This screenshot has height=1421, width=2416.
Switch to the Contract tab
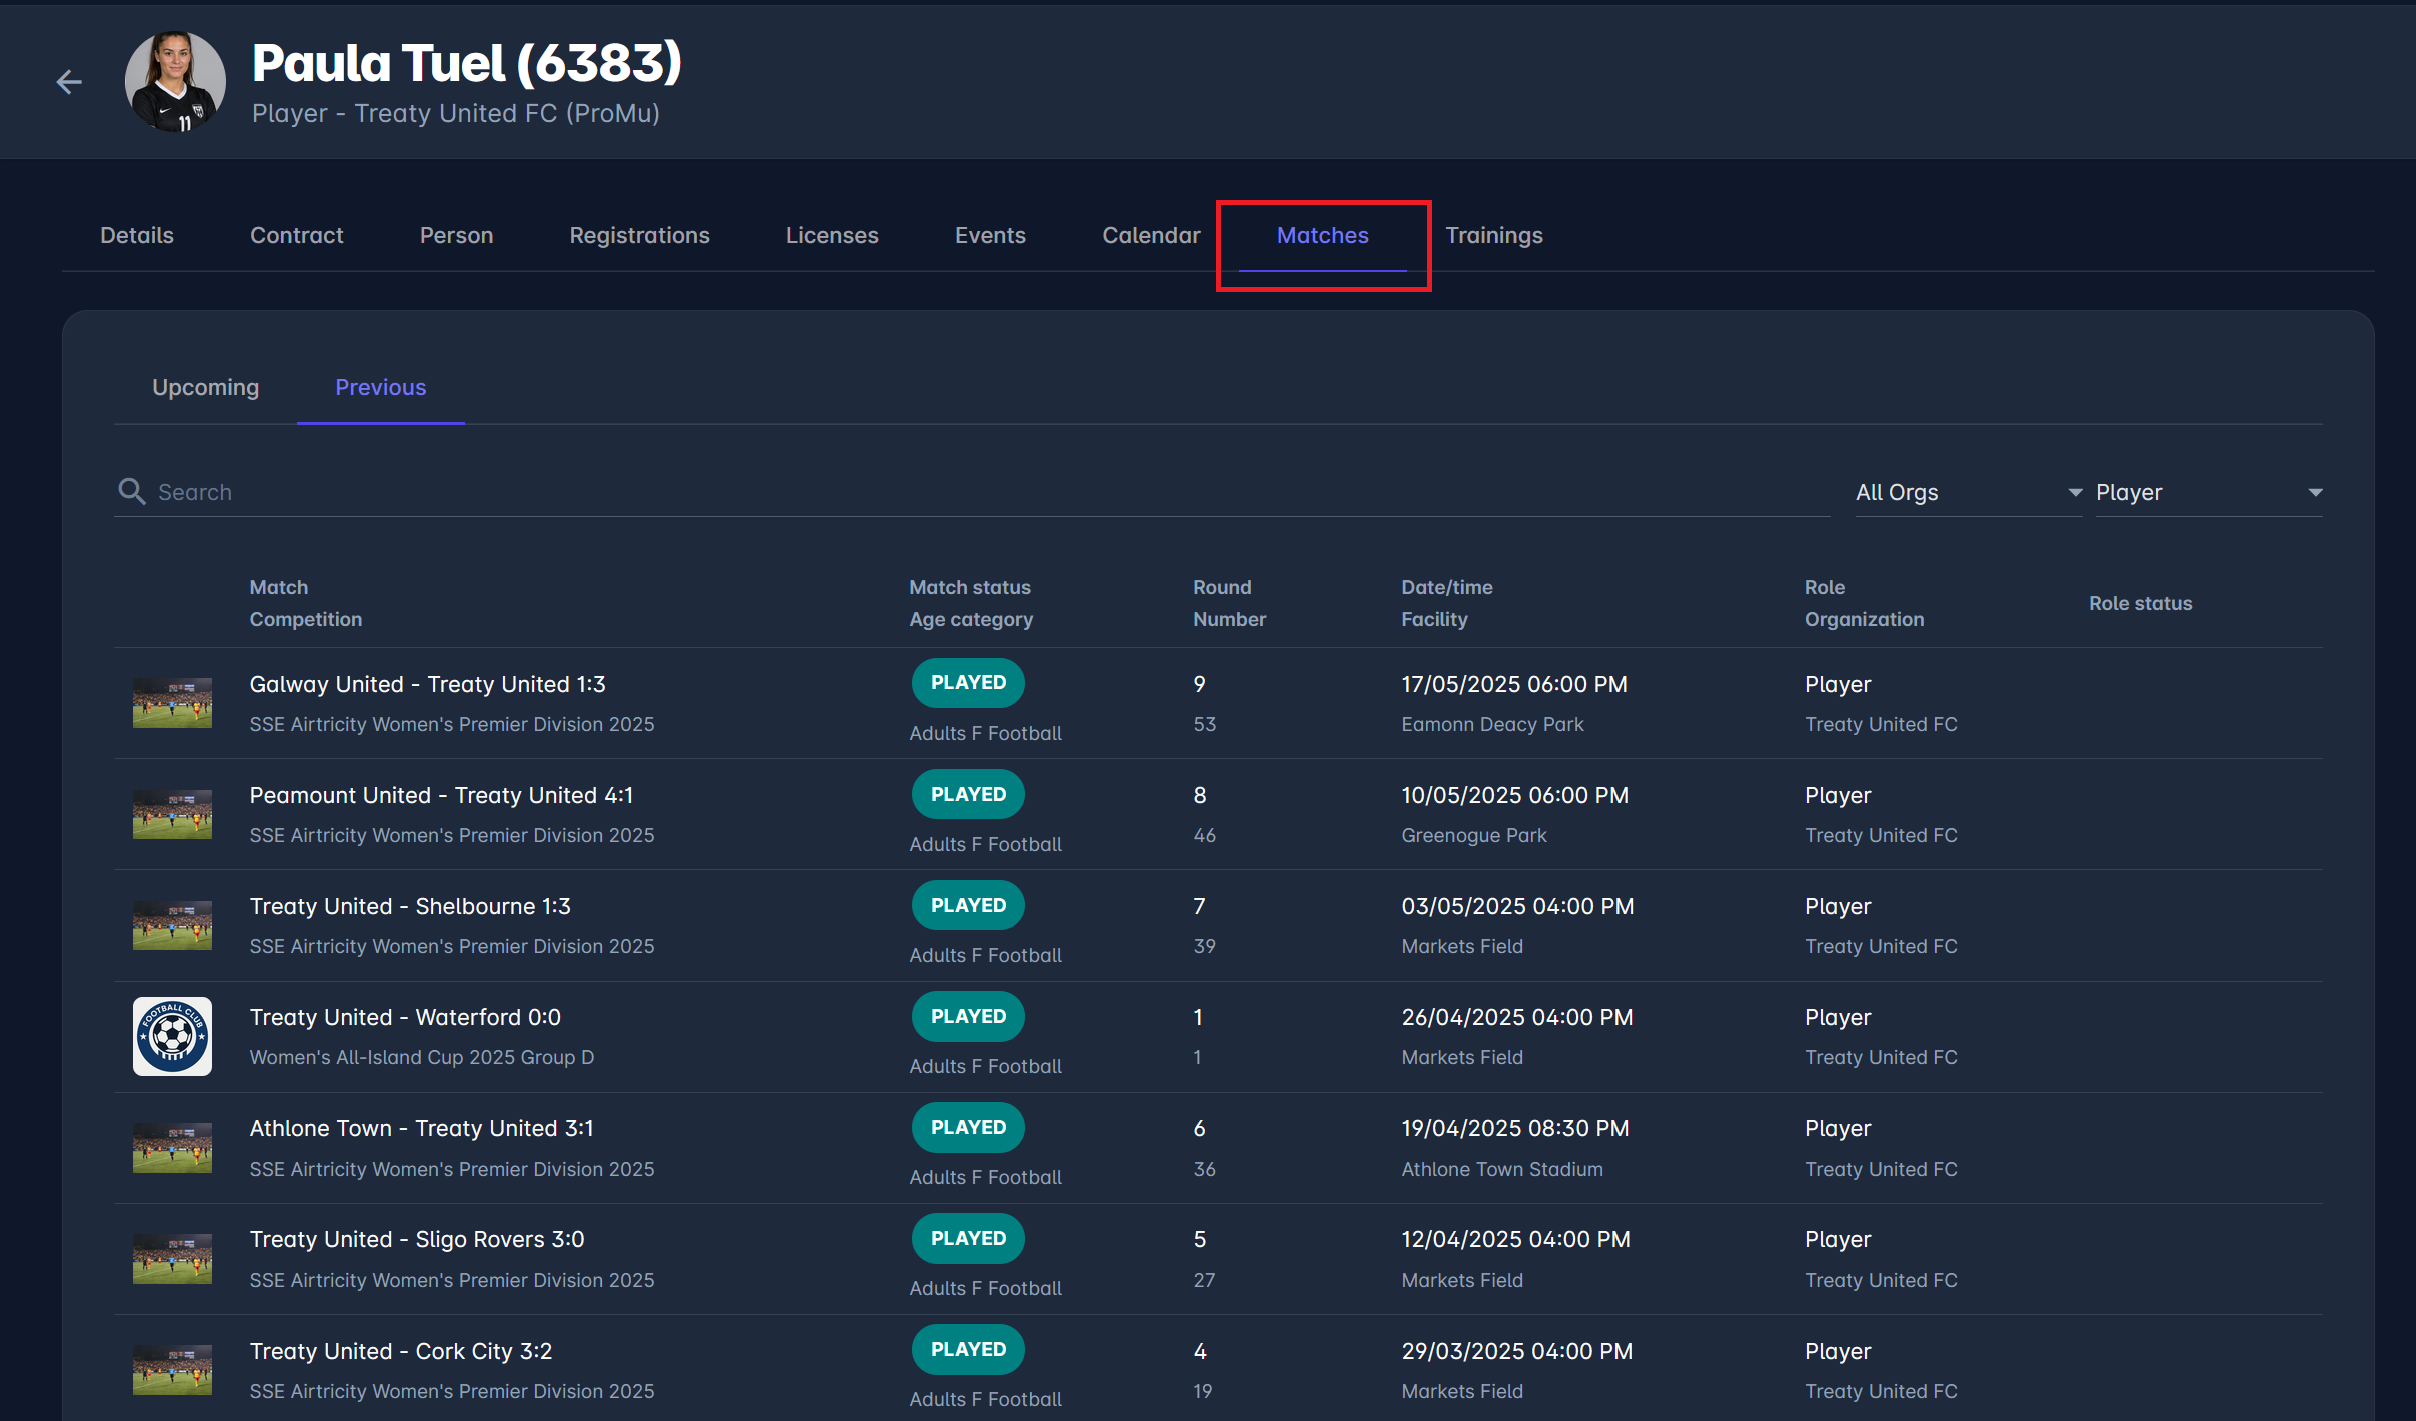click(x=297, y=235)
